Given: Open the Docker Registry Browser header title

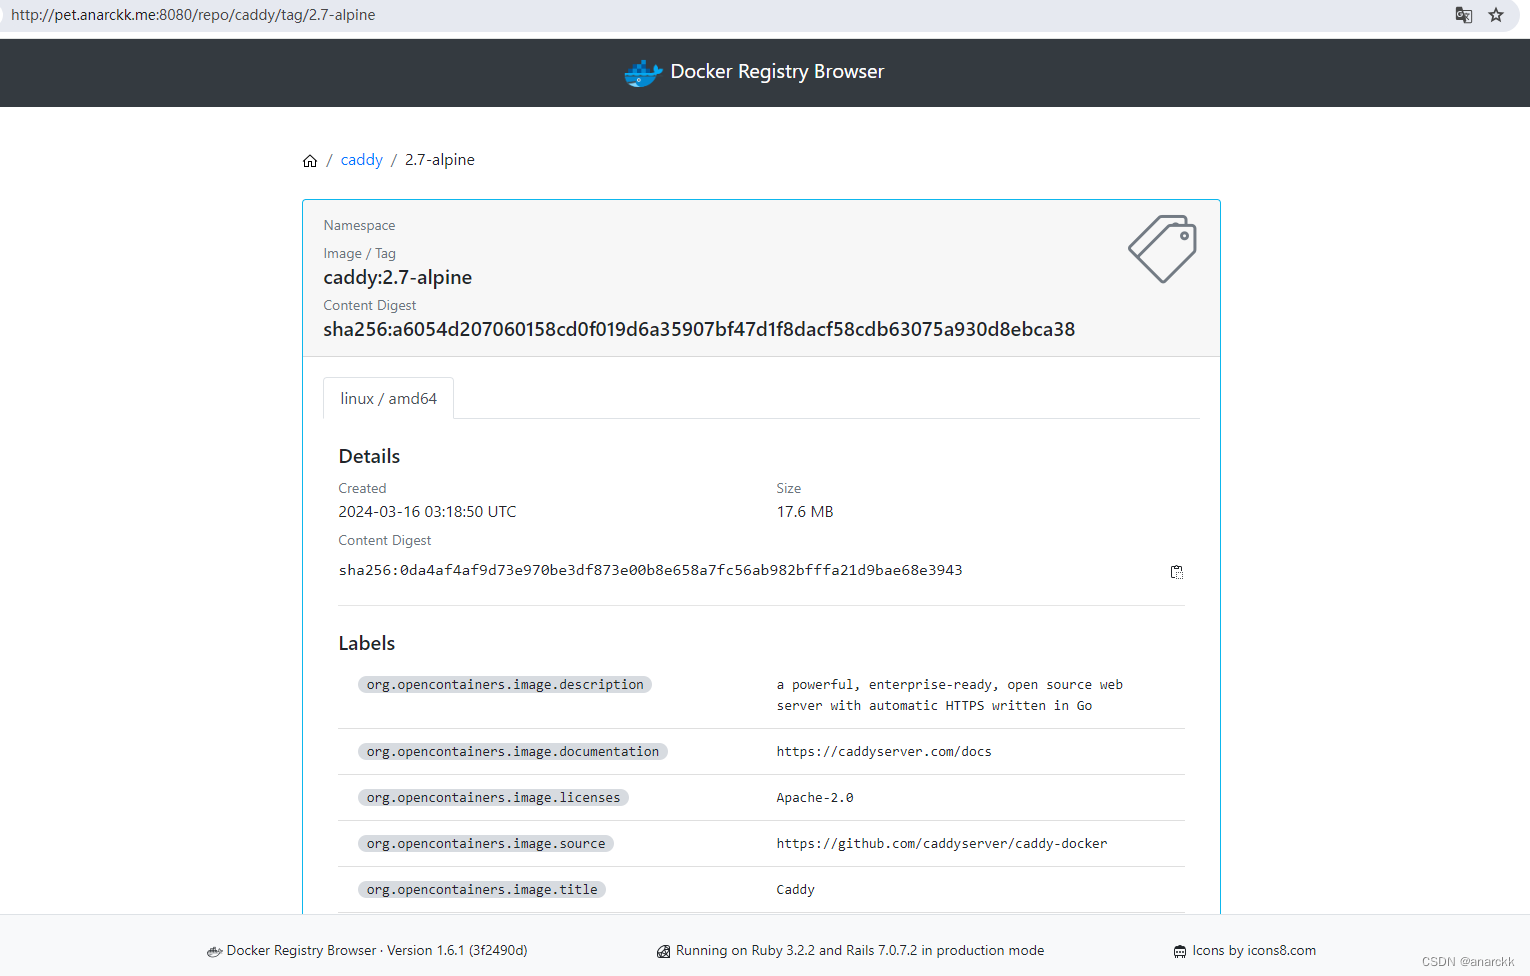Looking at the screenshot, I should [777, 71].
